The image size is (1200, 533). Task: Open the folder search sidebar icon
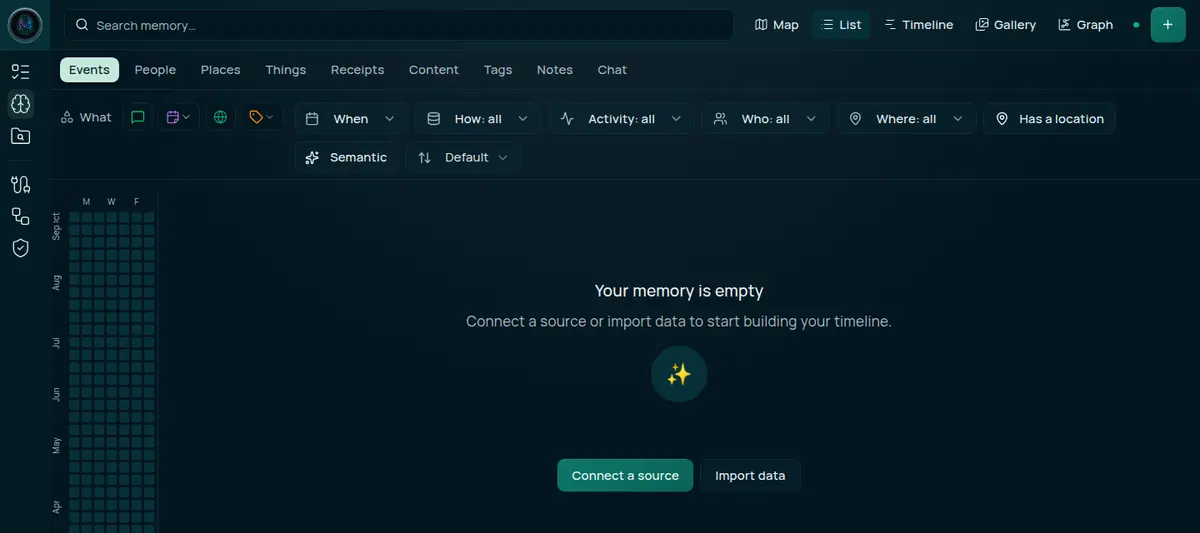click(21, 136)
